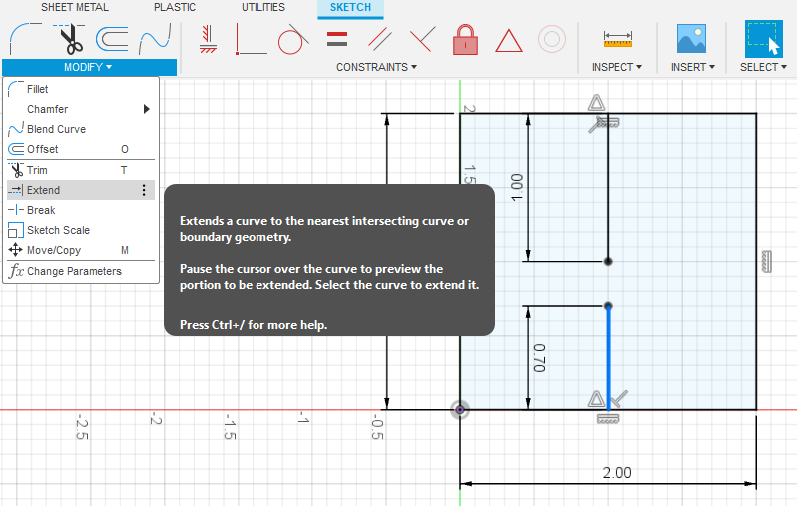The height and width of the screenshot is (506, 797).
Task: Select the Parallel constraint icon
Action: [379, 39]
